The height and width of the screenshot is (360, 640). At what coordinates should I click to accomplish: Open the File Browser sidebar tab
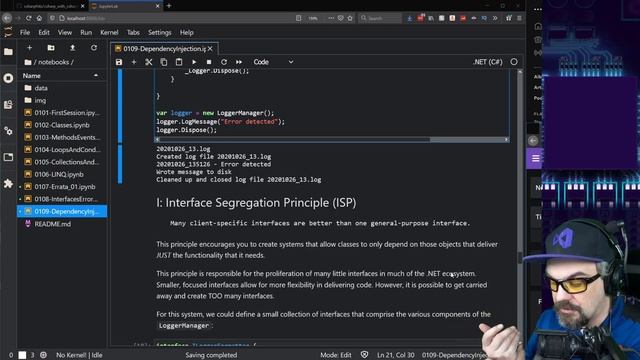(x=8, y=52)
